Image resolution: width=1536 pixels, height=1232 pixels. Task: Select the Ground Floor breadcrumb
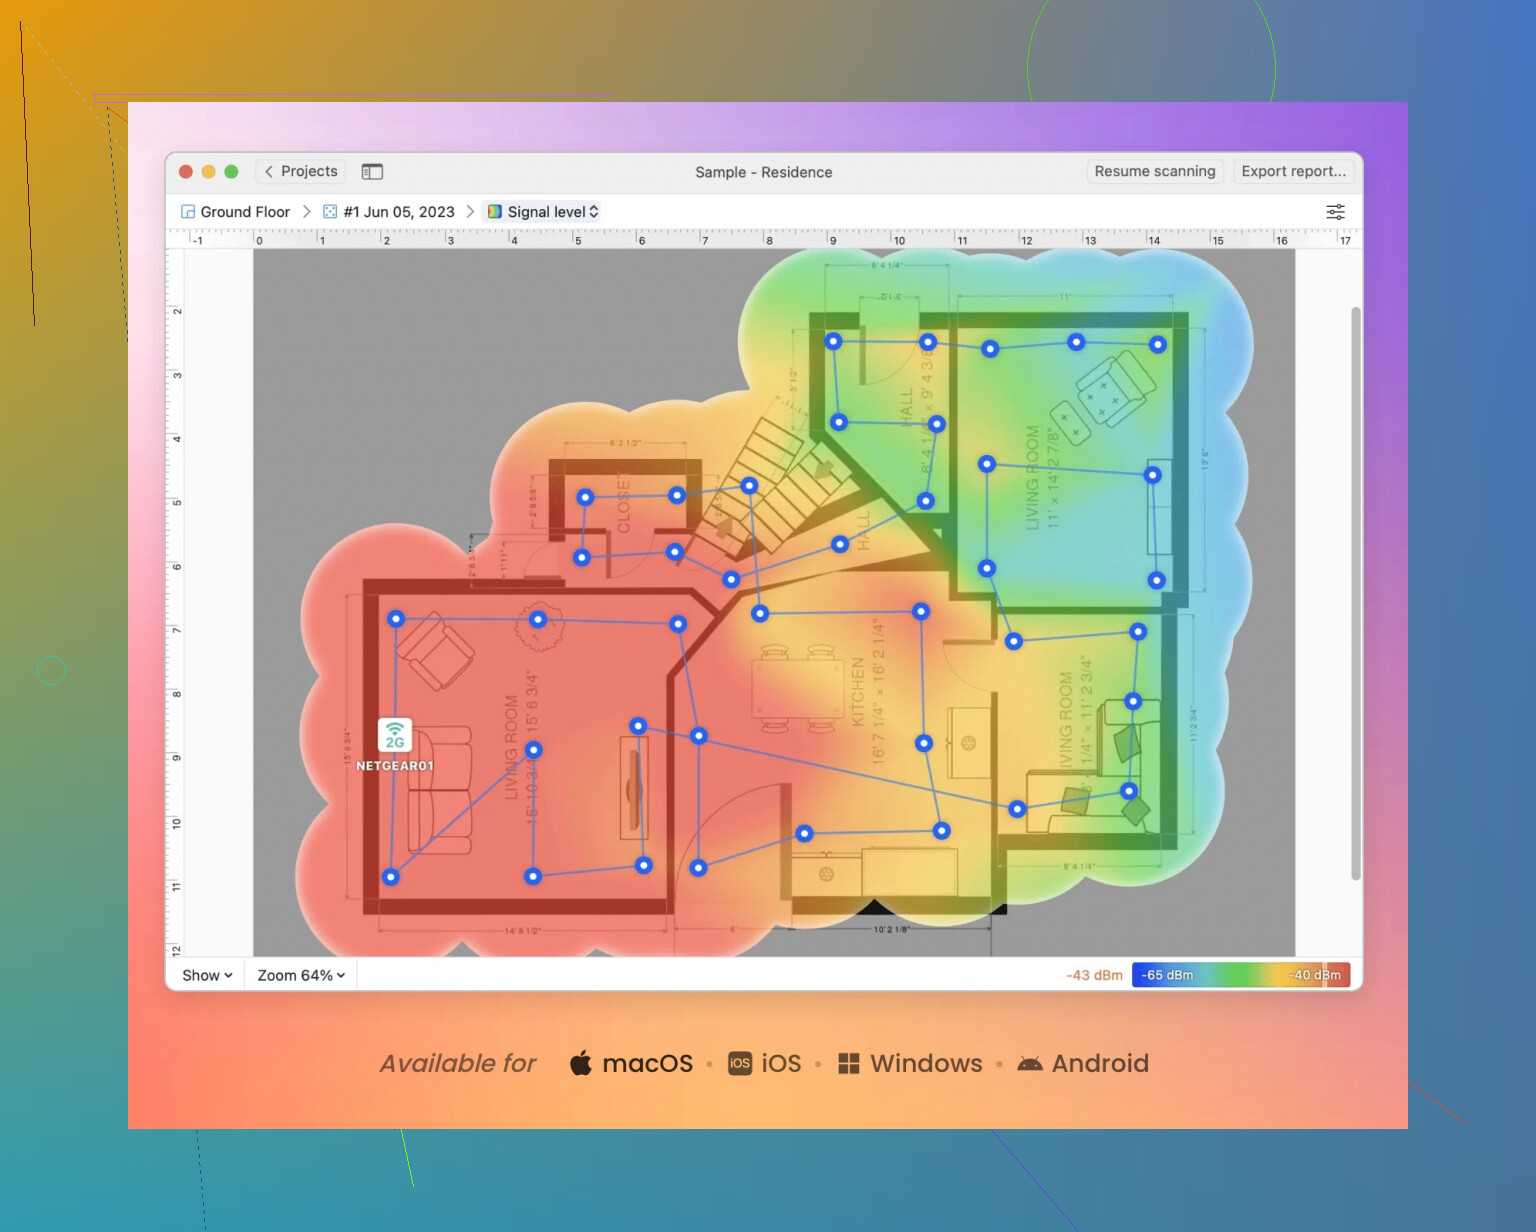coord(245,212)
